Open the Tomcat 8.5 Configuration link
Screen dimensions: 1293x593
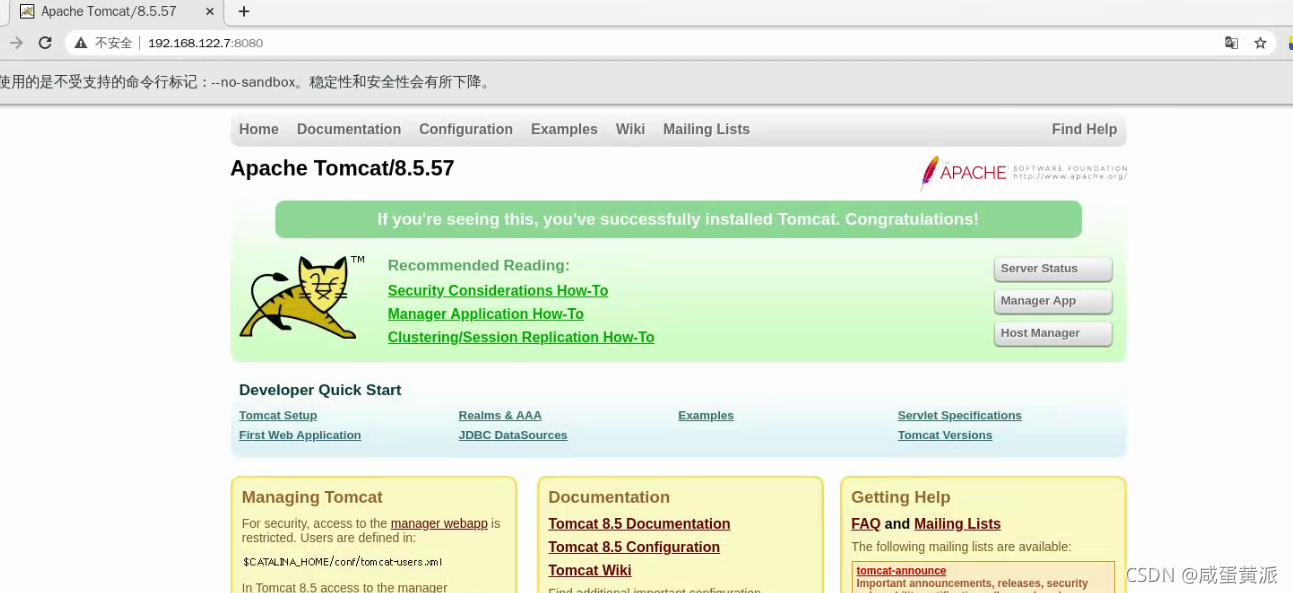click(x=634, y=547)
